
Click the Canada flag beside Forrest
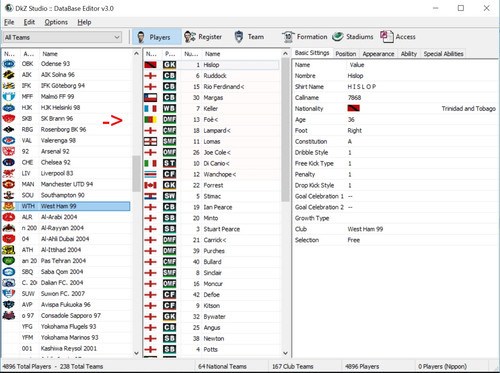[x=150, y=185]
